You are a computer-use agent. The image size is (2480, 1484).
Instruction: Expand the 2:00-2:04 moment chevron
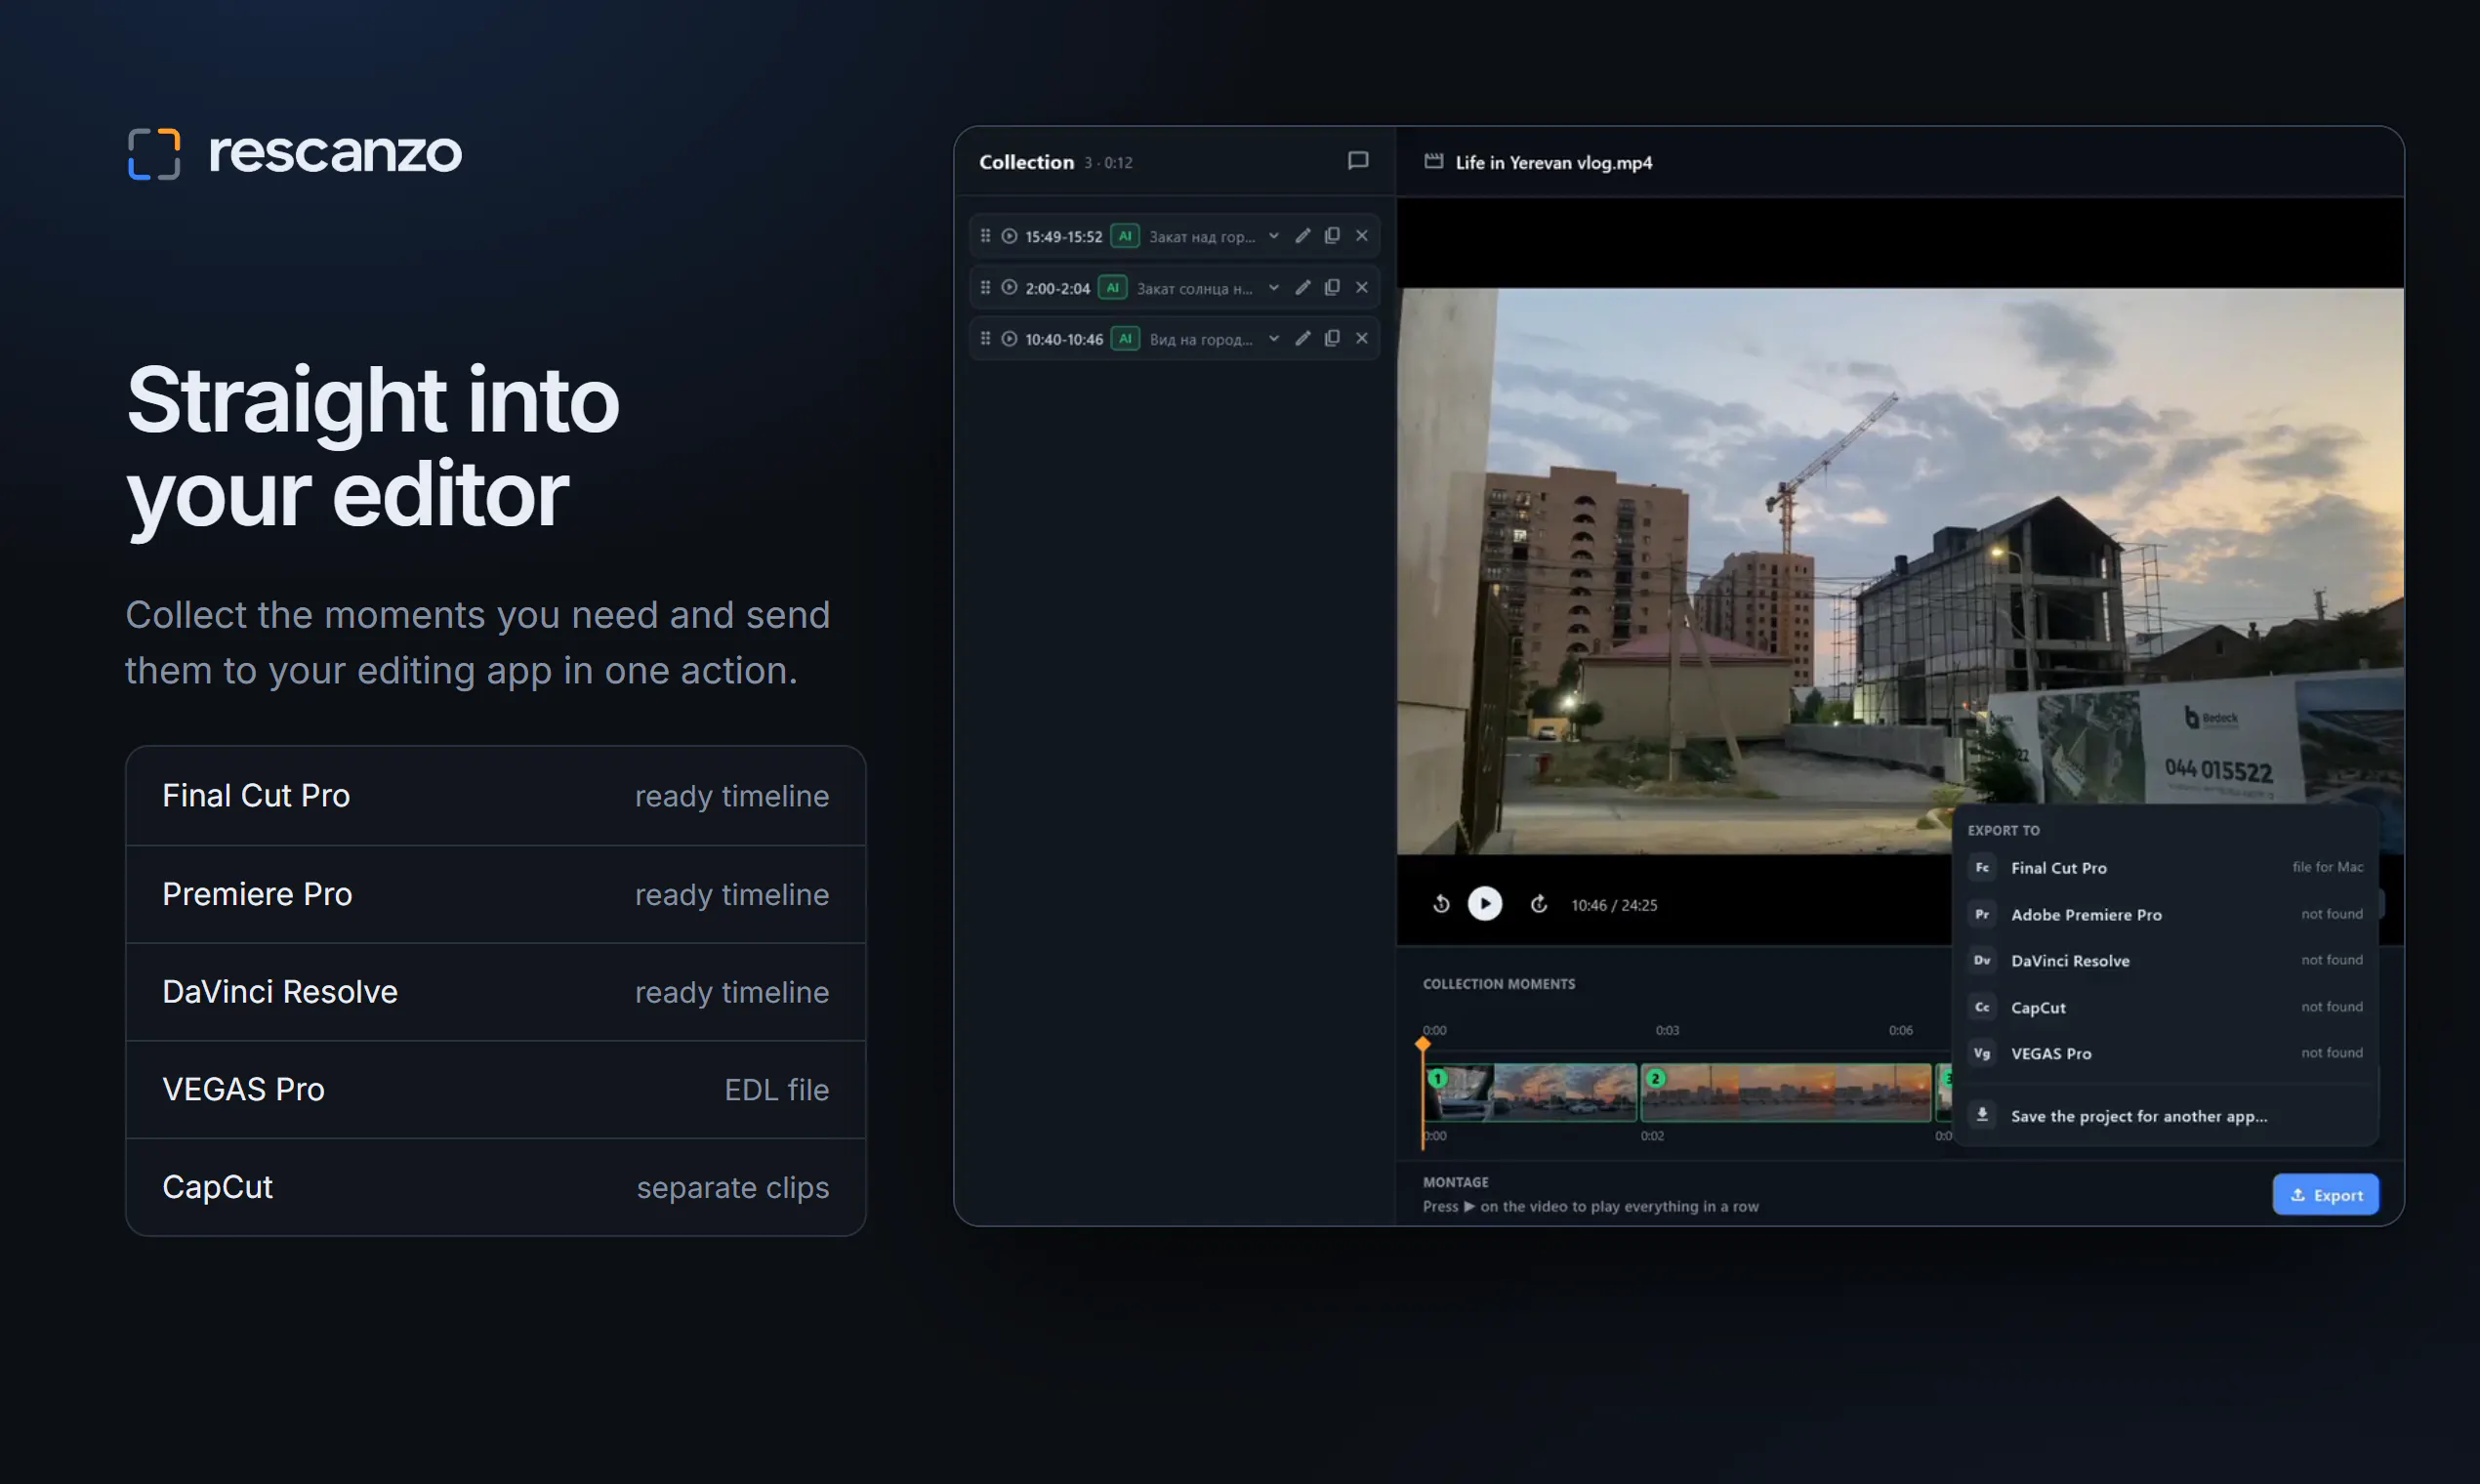(1273, 288)
